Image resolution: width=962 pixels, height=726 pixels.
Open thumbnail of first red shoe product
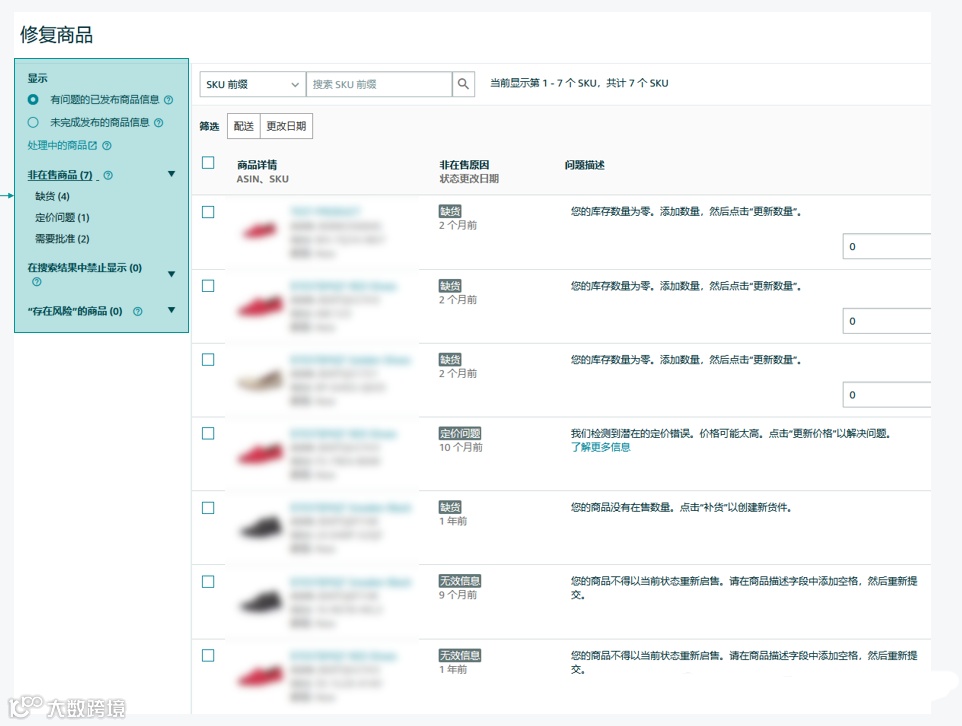pos(260,231)
